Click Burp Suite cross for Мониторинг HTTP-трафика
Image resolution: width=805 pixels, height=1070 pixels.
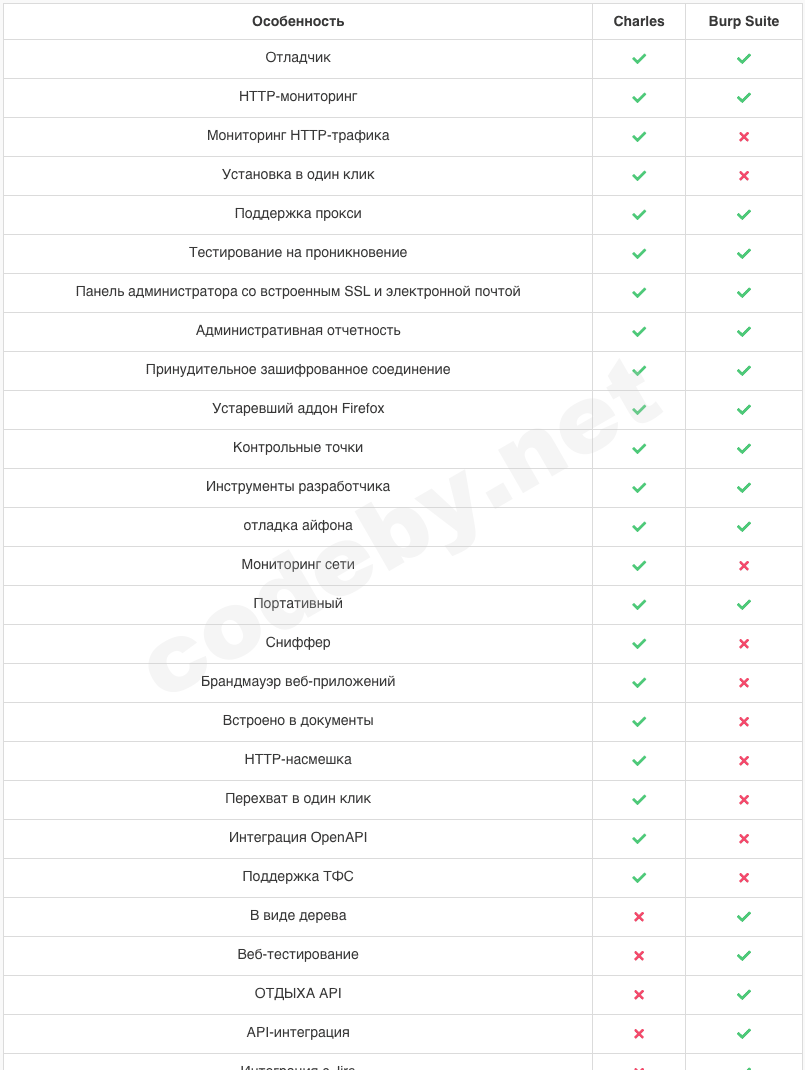pyautogui.click(x=744, y=137)
